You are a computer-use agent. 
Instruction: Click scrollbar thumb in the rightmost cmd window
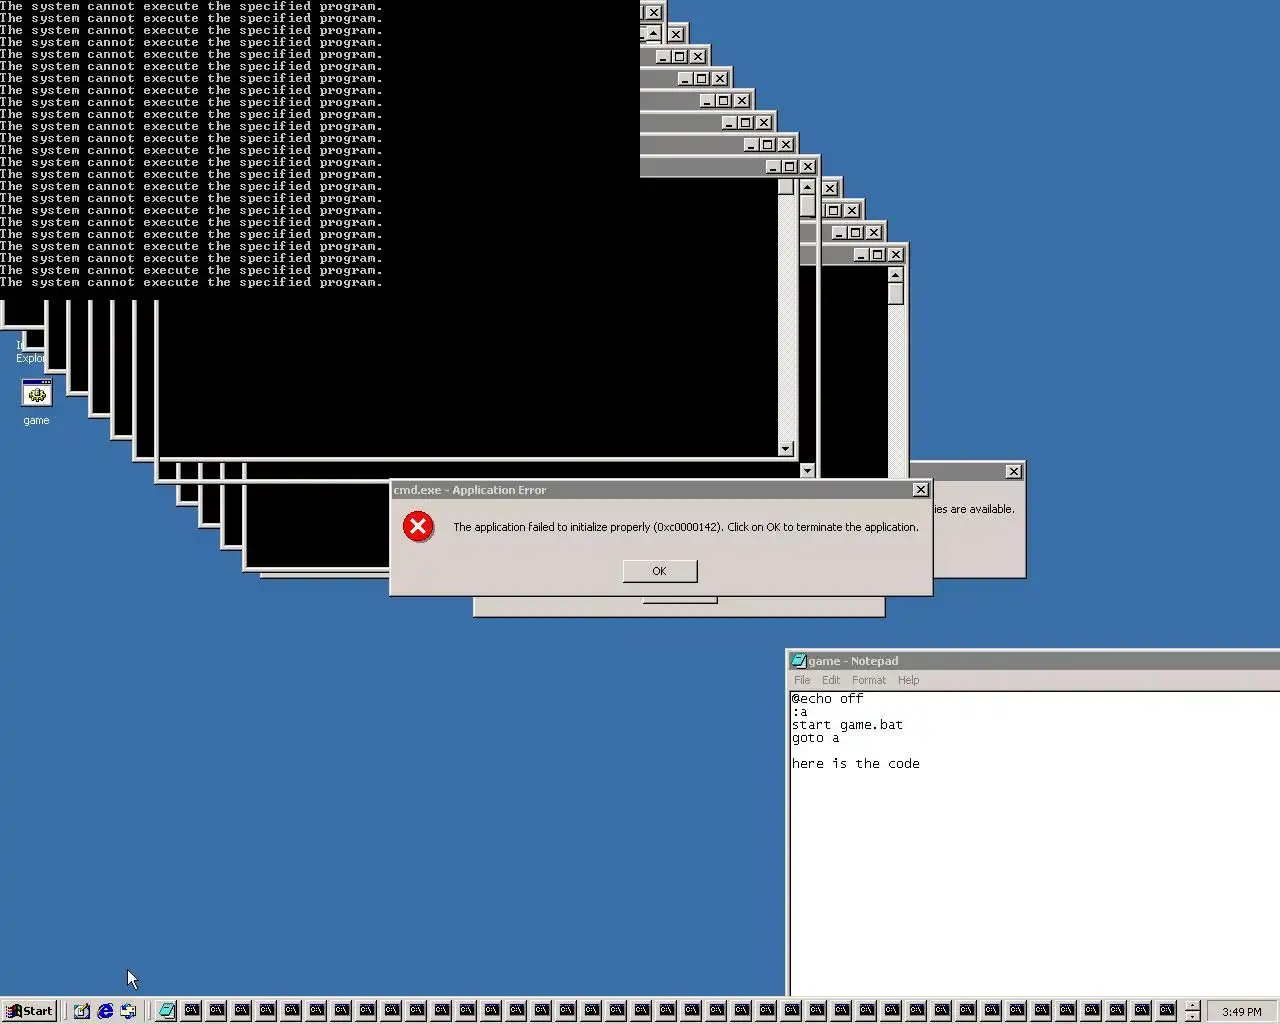click(x=895, y=293)
